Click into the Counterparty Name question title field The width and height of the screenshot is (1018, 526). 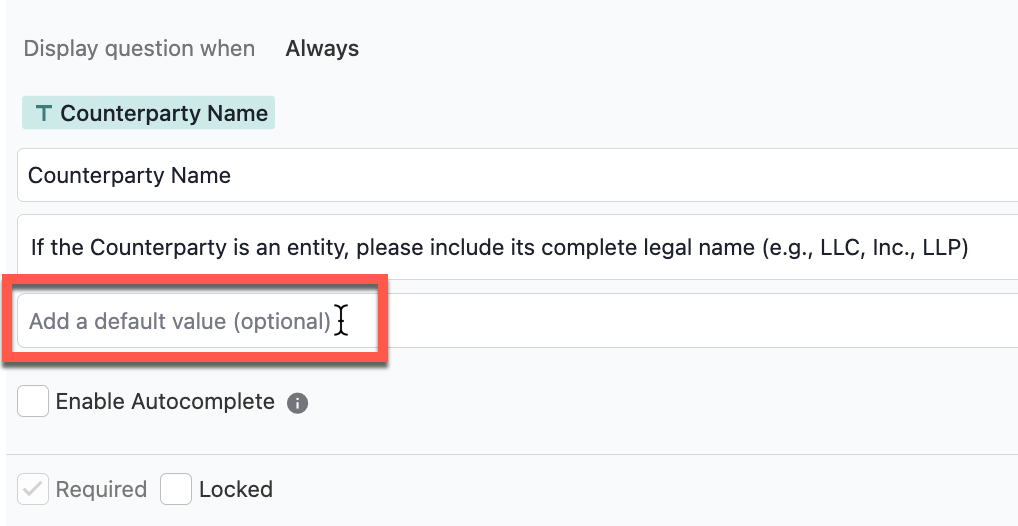pyautogui.click(x=517, y=175)
